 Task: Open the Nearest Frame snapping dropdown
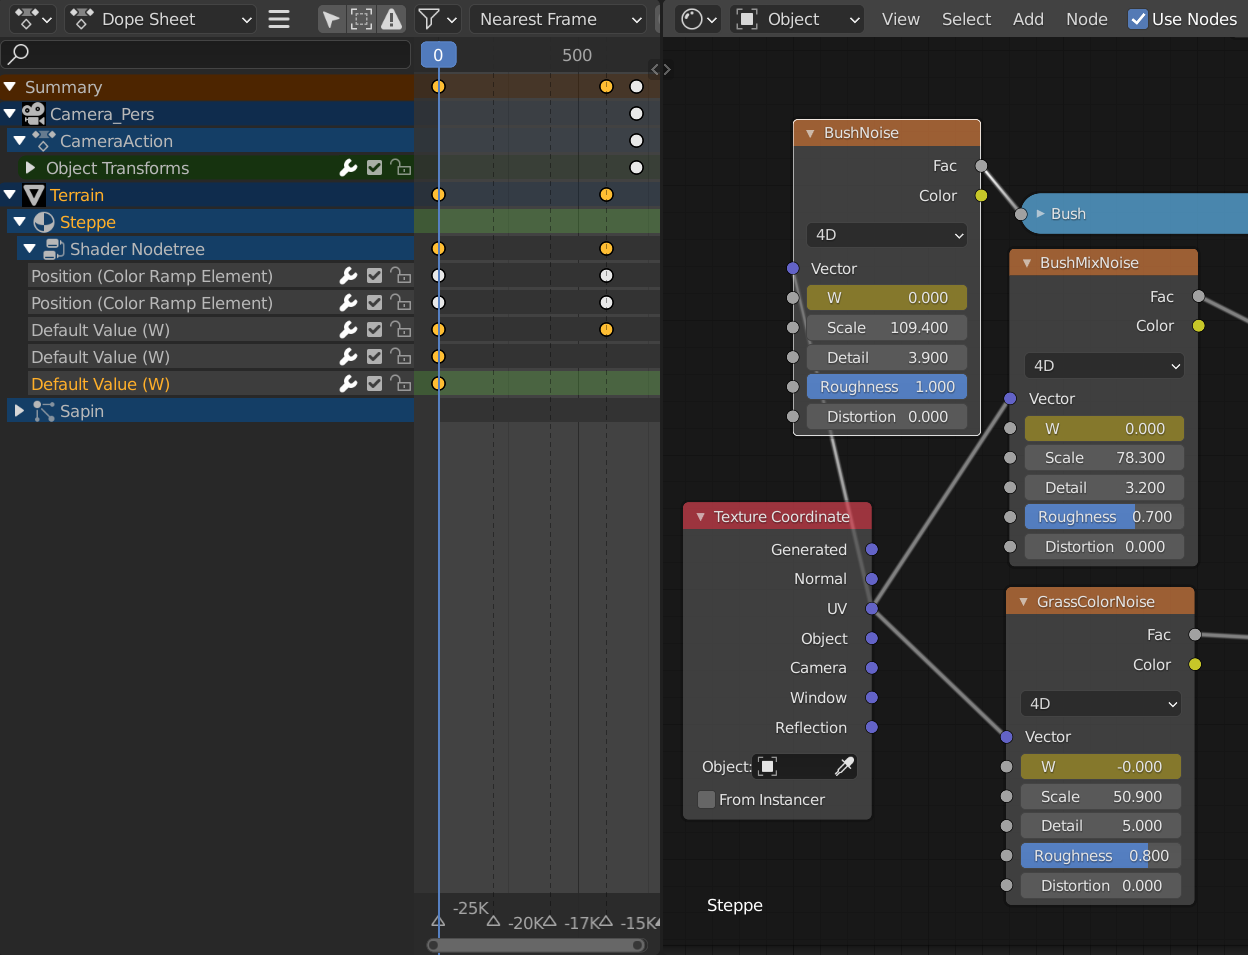[558, 19]
